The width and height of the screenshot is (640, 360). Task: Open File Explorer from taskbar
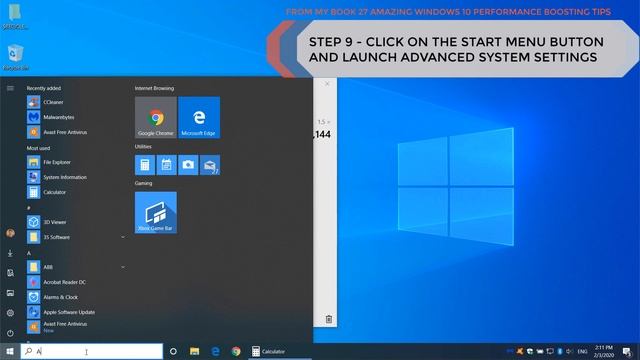click(x=194, y=351)
